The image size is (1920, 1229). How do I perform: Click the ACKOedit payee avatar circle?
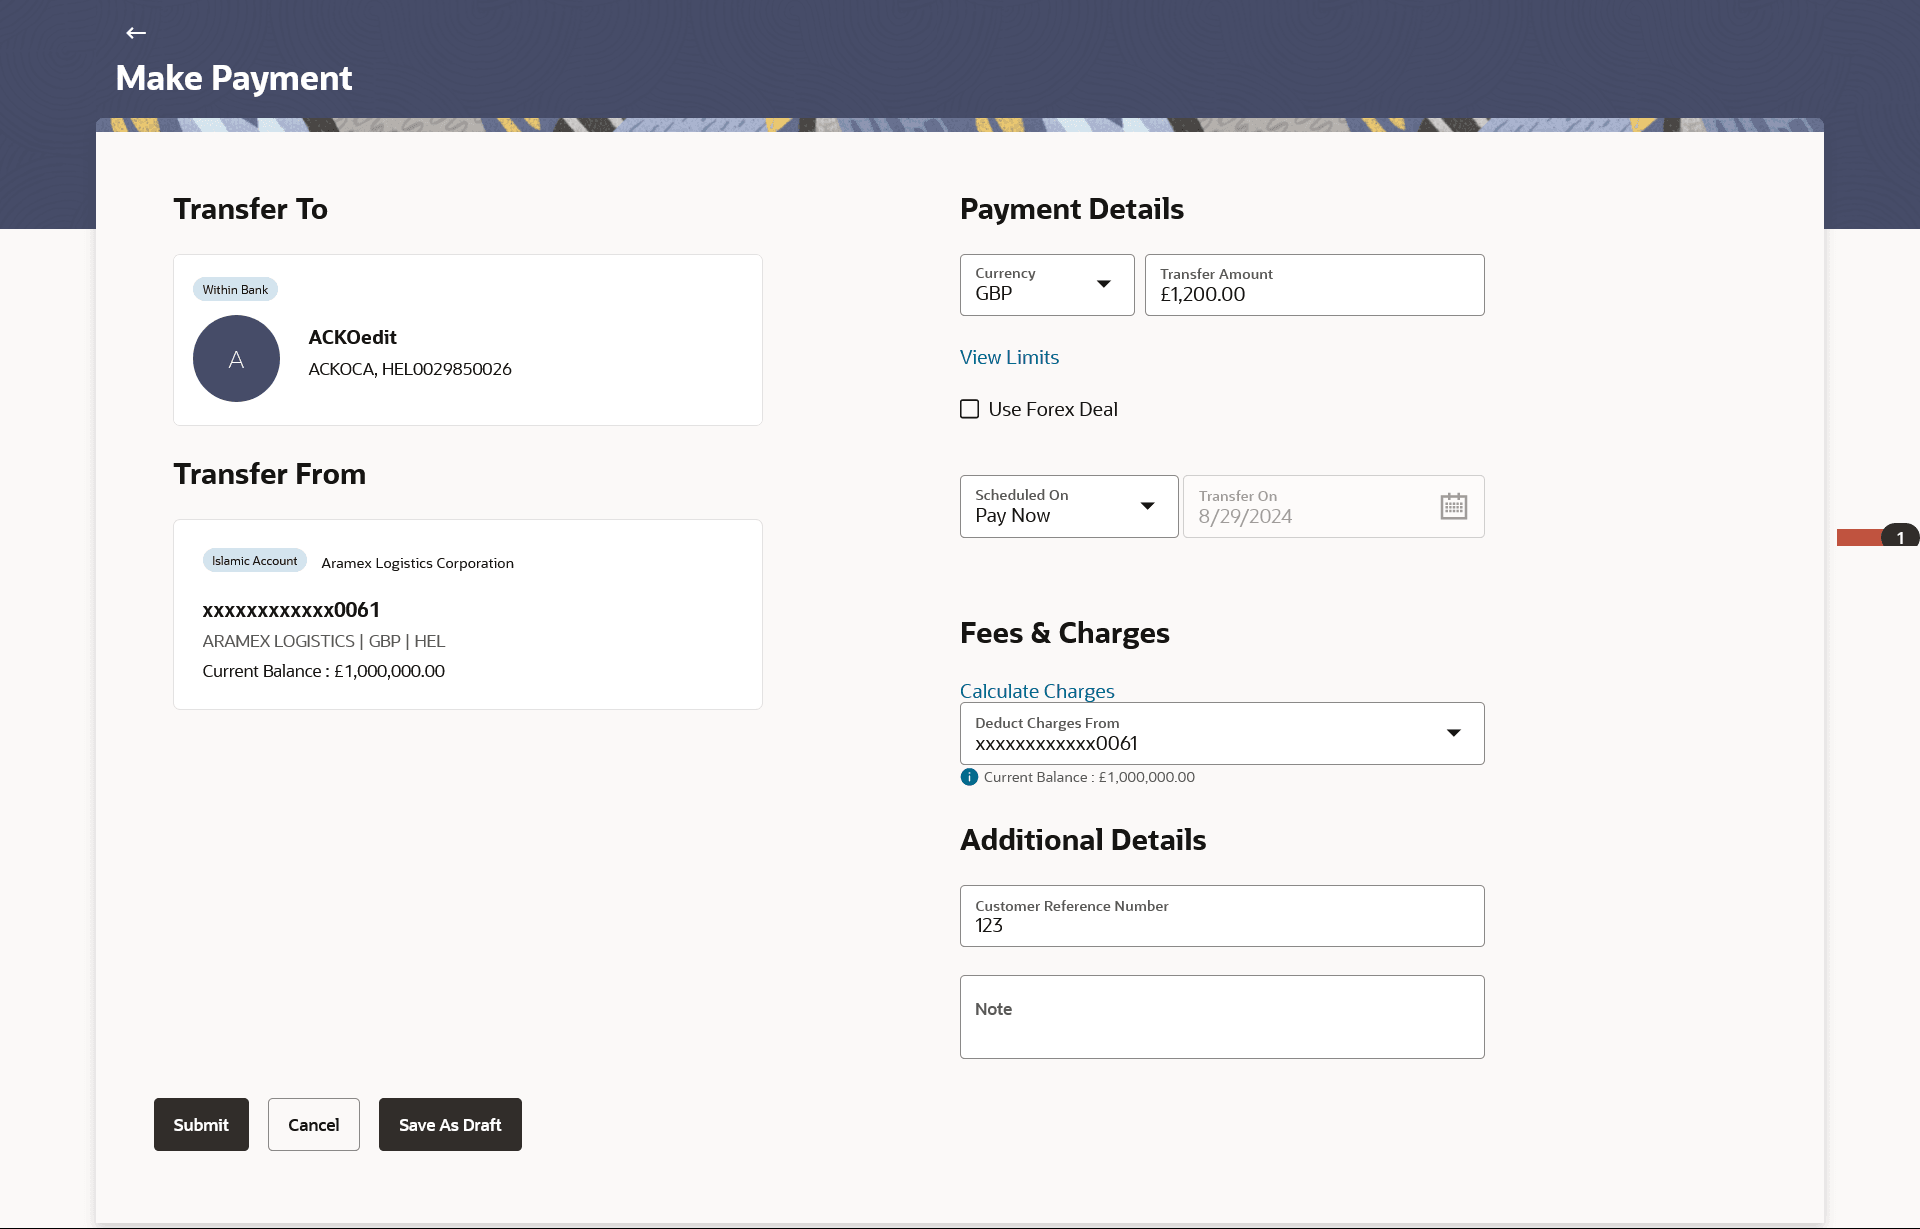[236, 359]
